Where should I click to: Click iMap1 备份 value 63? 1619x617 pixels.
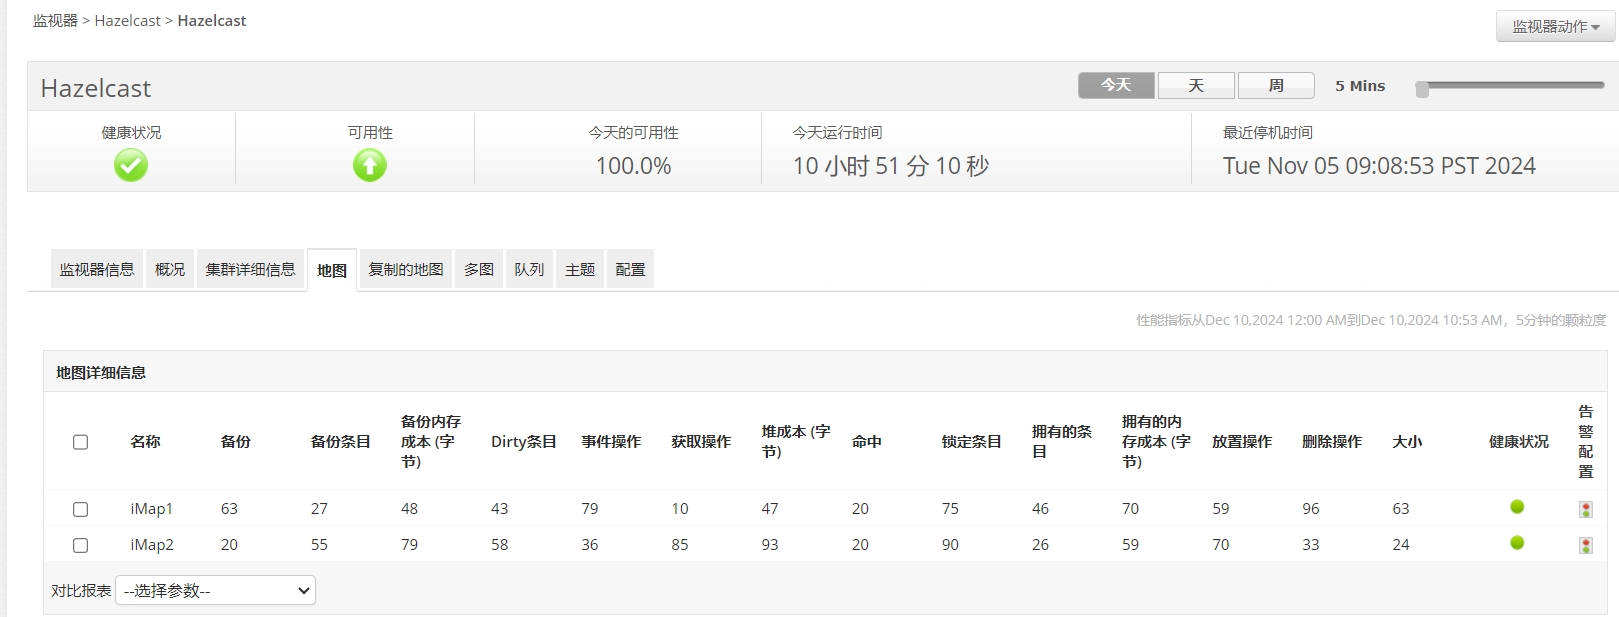[229, 509]
